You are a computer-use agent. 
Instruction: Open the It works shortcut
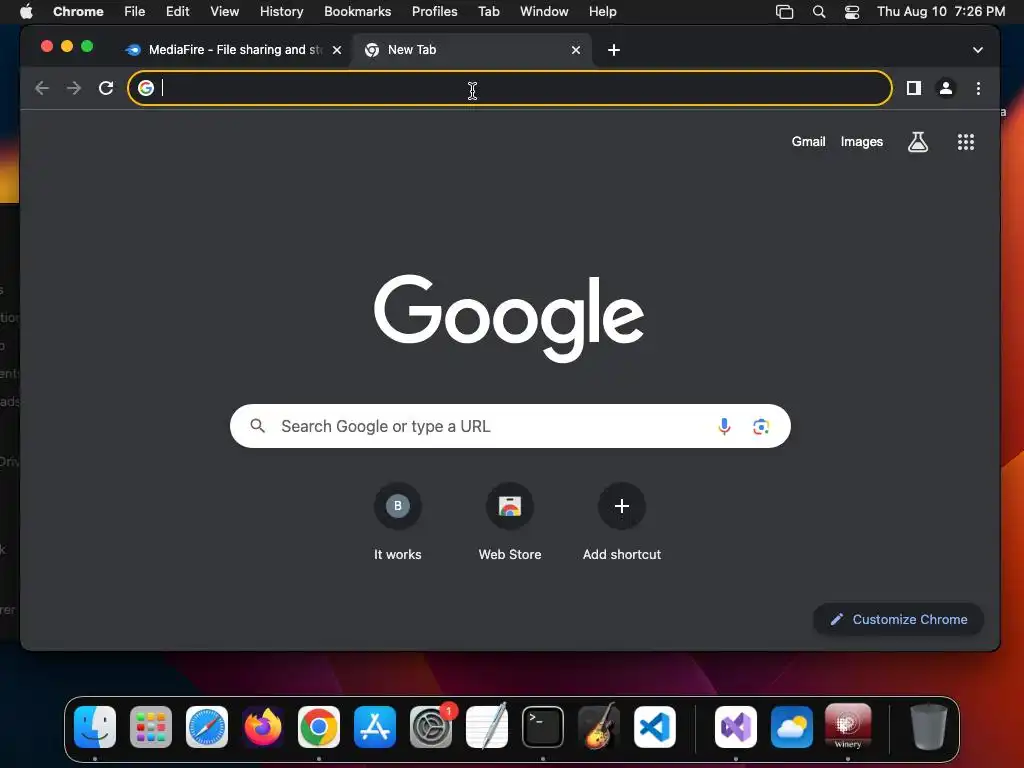pyautogui.click(x=398, y=522)
